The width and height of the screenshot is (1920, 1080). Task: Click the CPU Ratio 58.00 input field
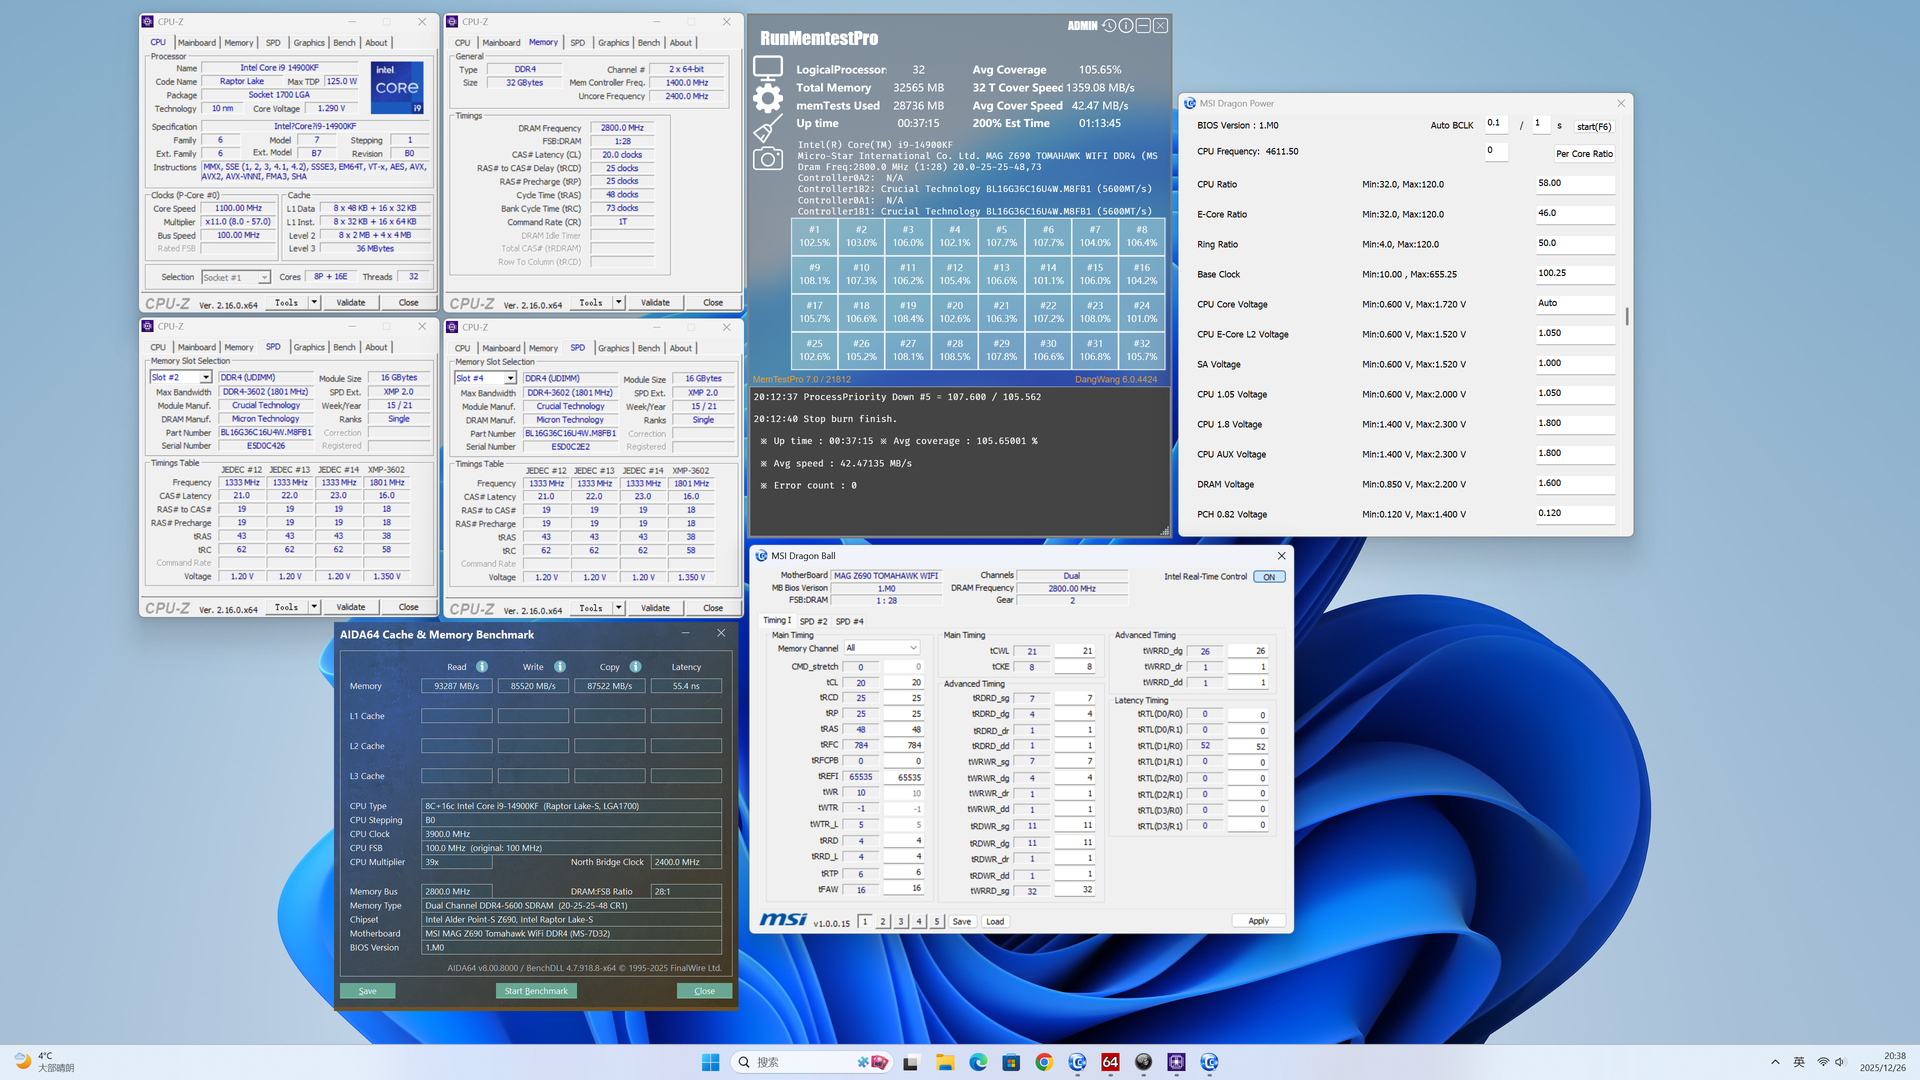tap(1574, 184)
